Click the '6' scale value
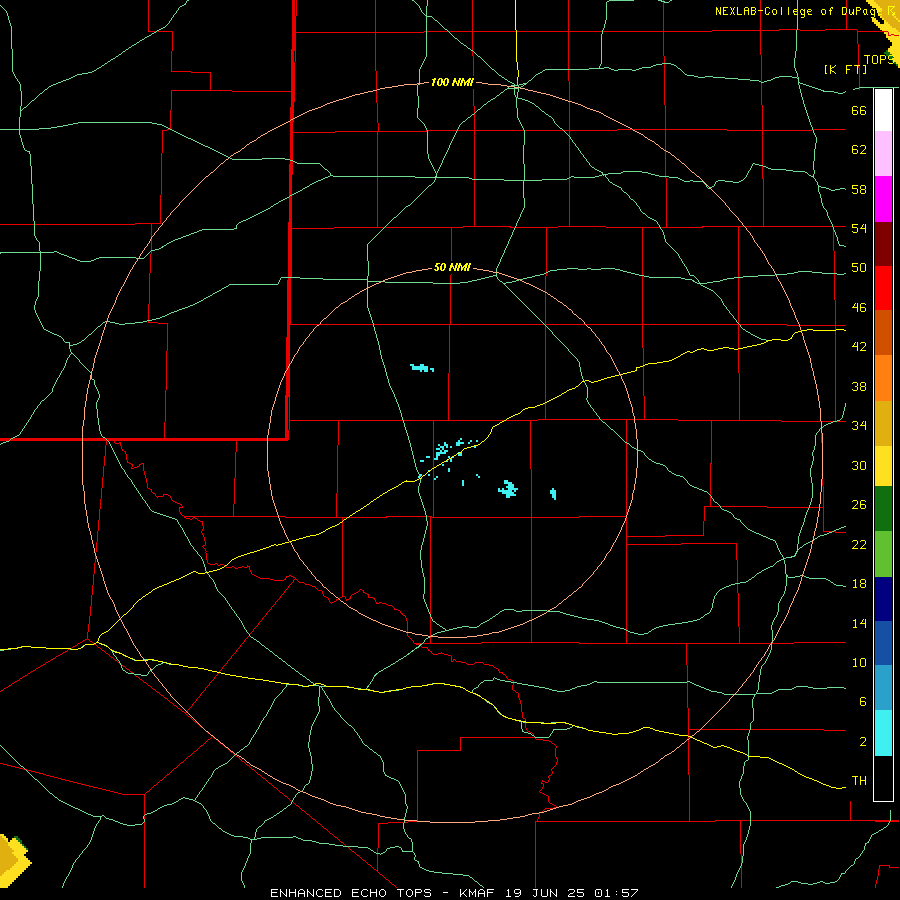The height and width of the screenshot is (900, 900). [x=863, y=702]
